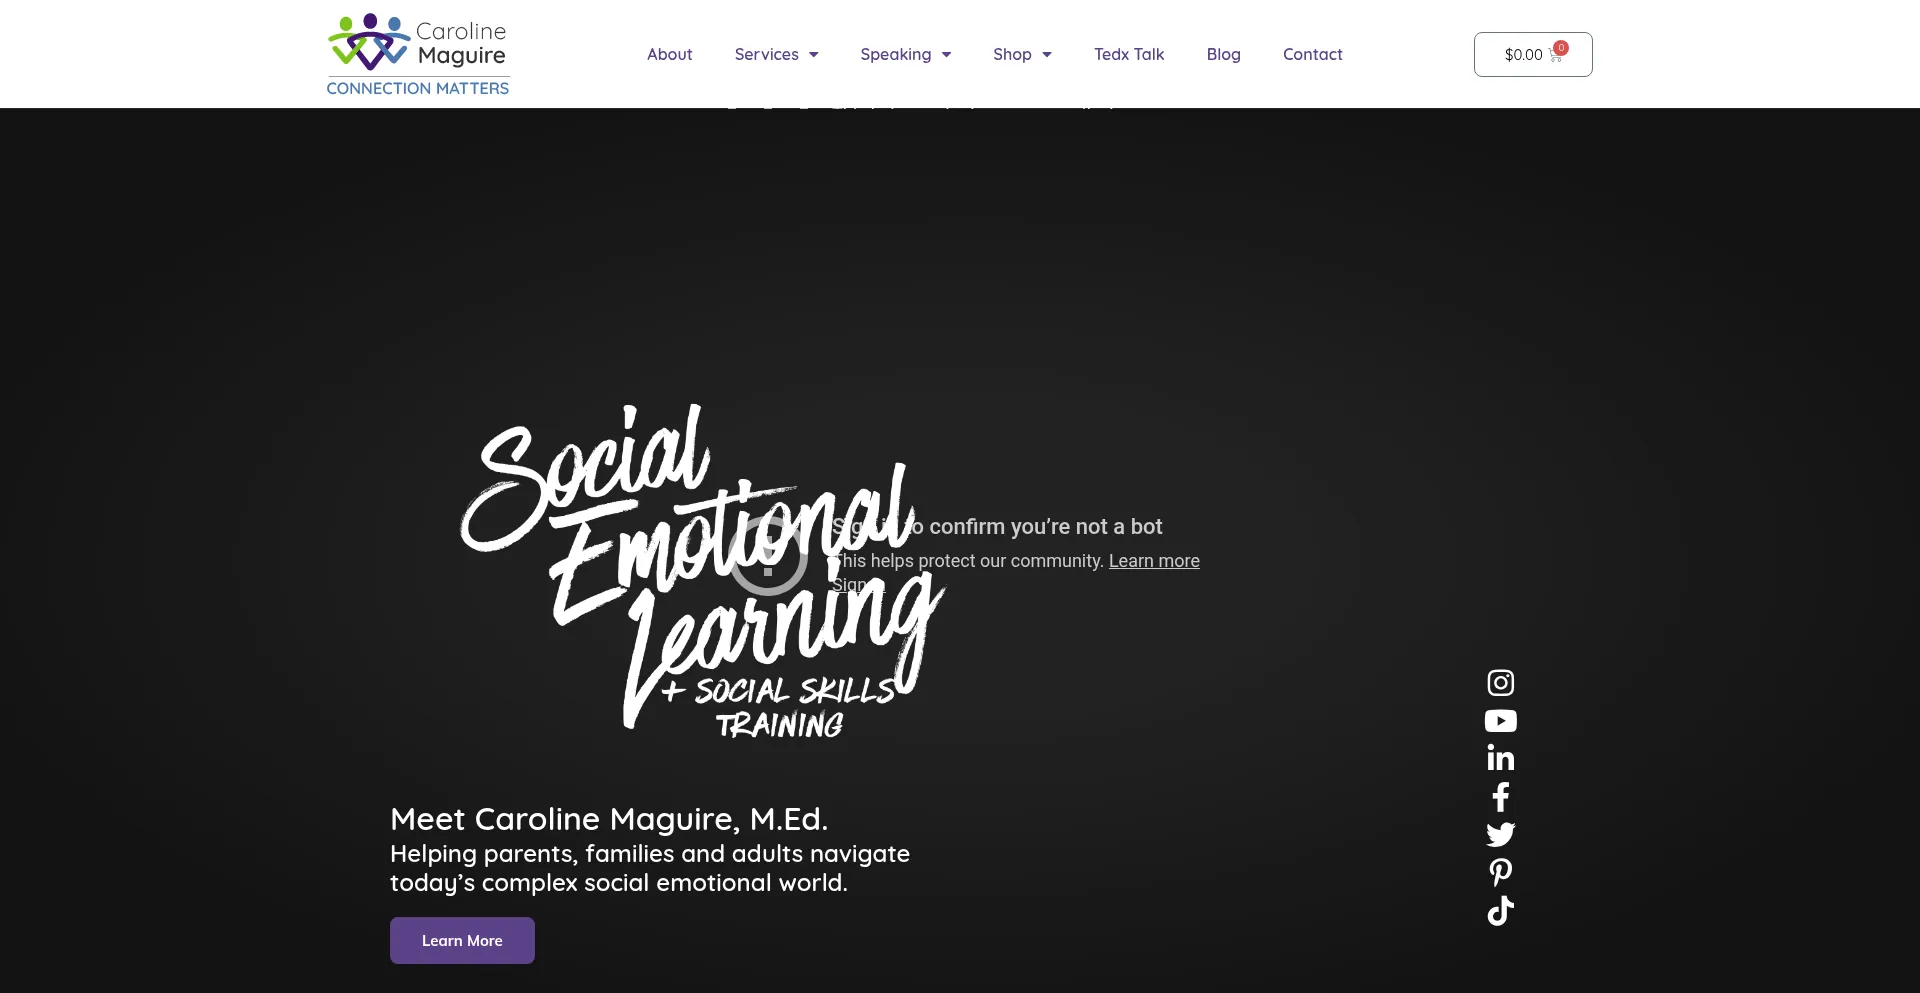Viewport: 1920px width, 993px height.
Task: Visit the LinkedIn page icon
Action: coord(1500,758)
